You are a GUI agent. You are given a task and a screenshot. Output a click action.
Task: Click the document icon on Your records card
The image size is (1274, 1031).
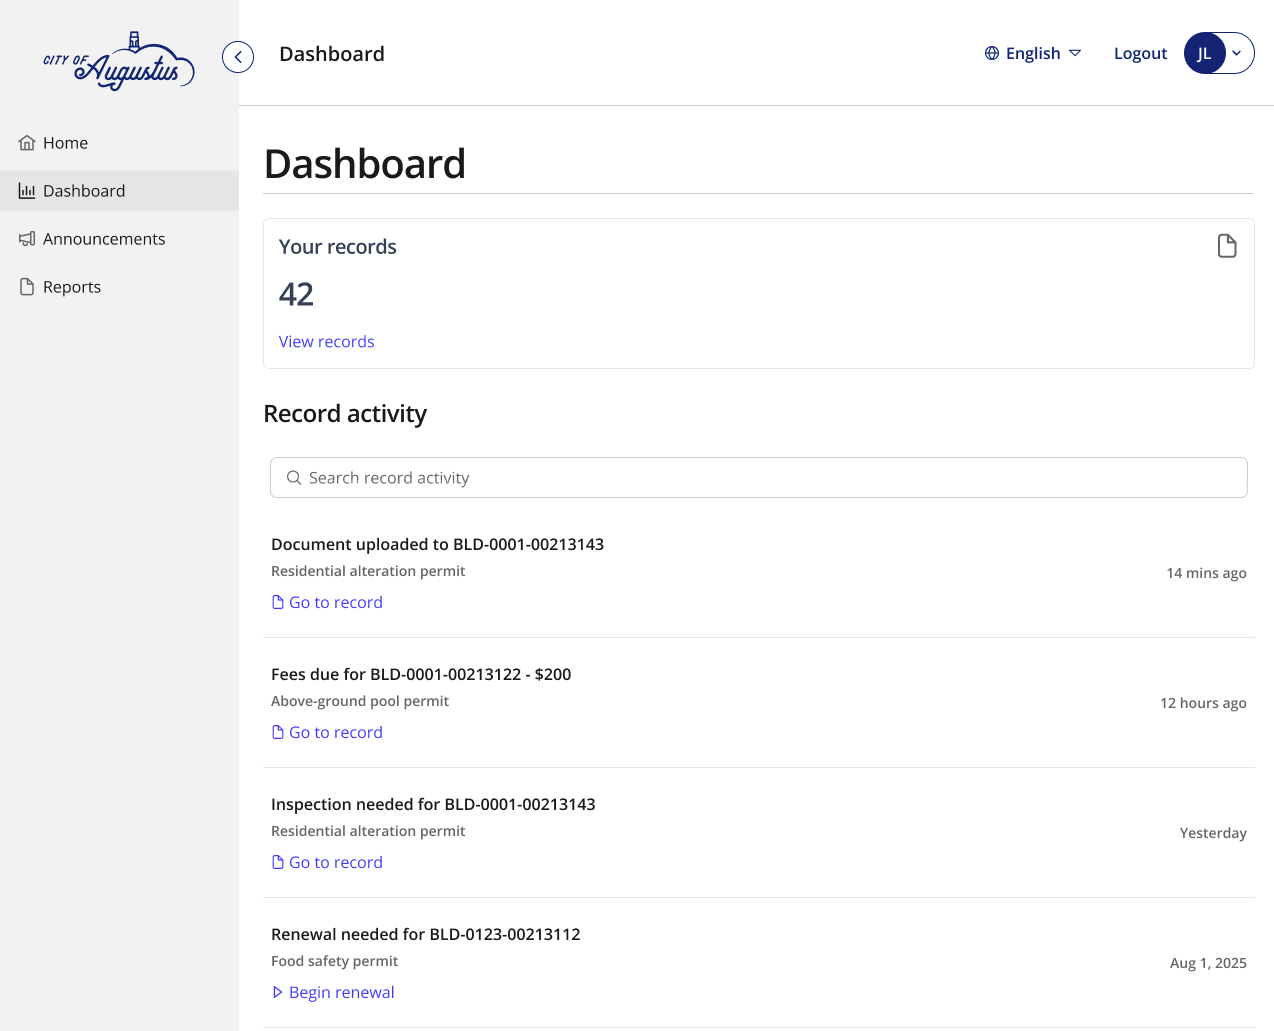click(1227, 245)
